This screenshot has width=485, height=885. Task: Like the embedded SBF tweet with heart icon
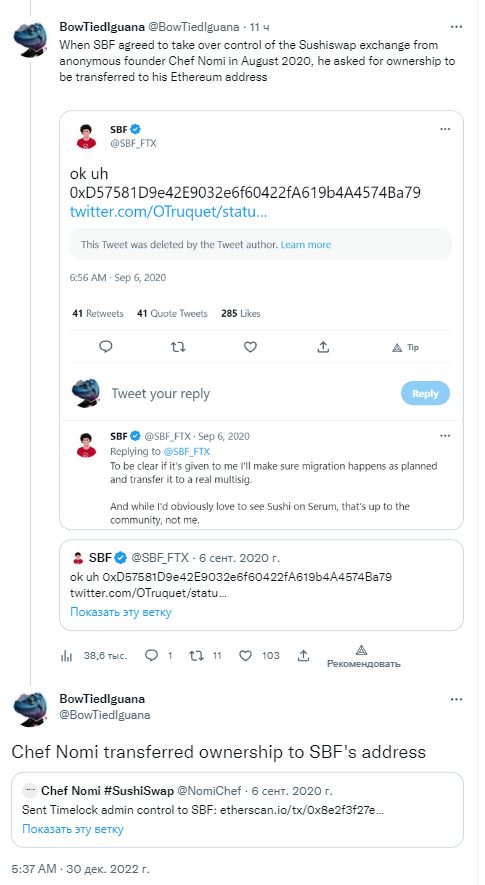250,347
